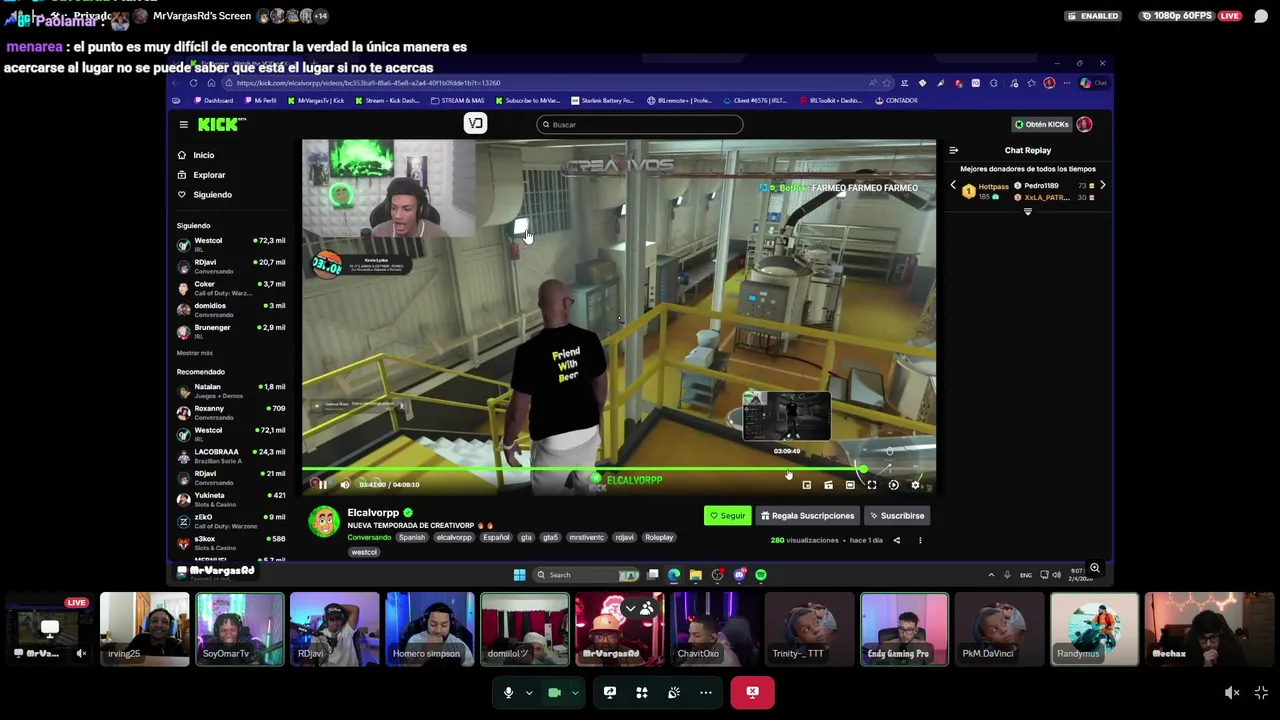Toggle Discord call fullscreen
Image resolution: width=1280 pixels, height=720 pixels.
[x=1262, y=692]
